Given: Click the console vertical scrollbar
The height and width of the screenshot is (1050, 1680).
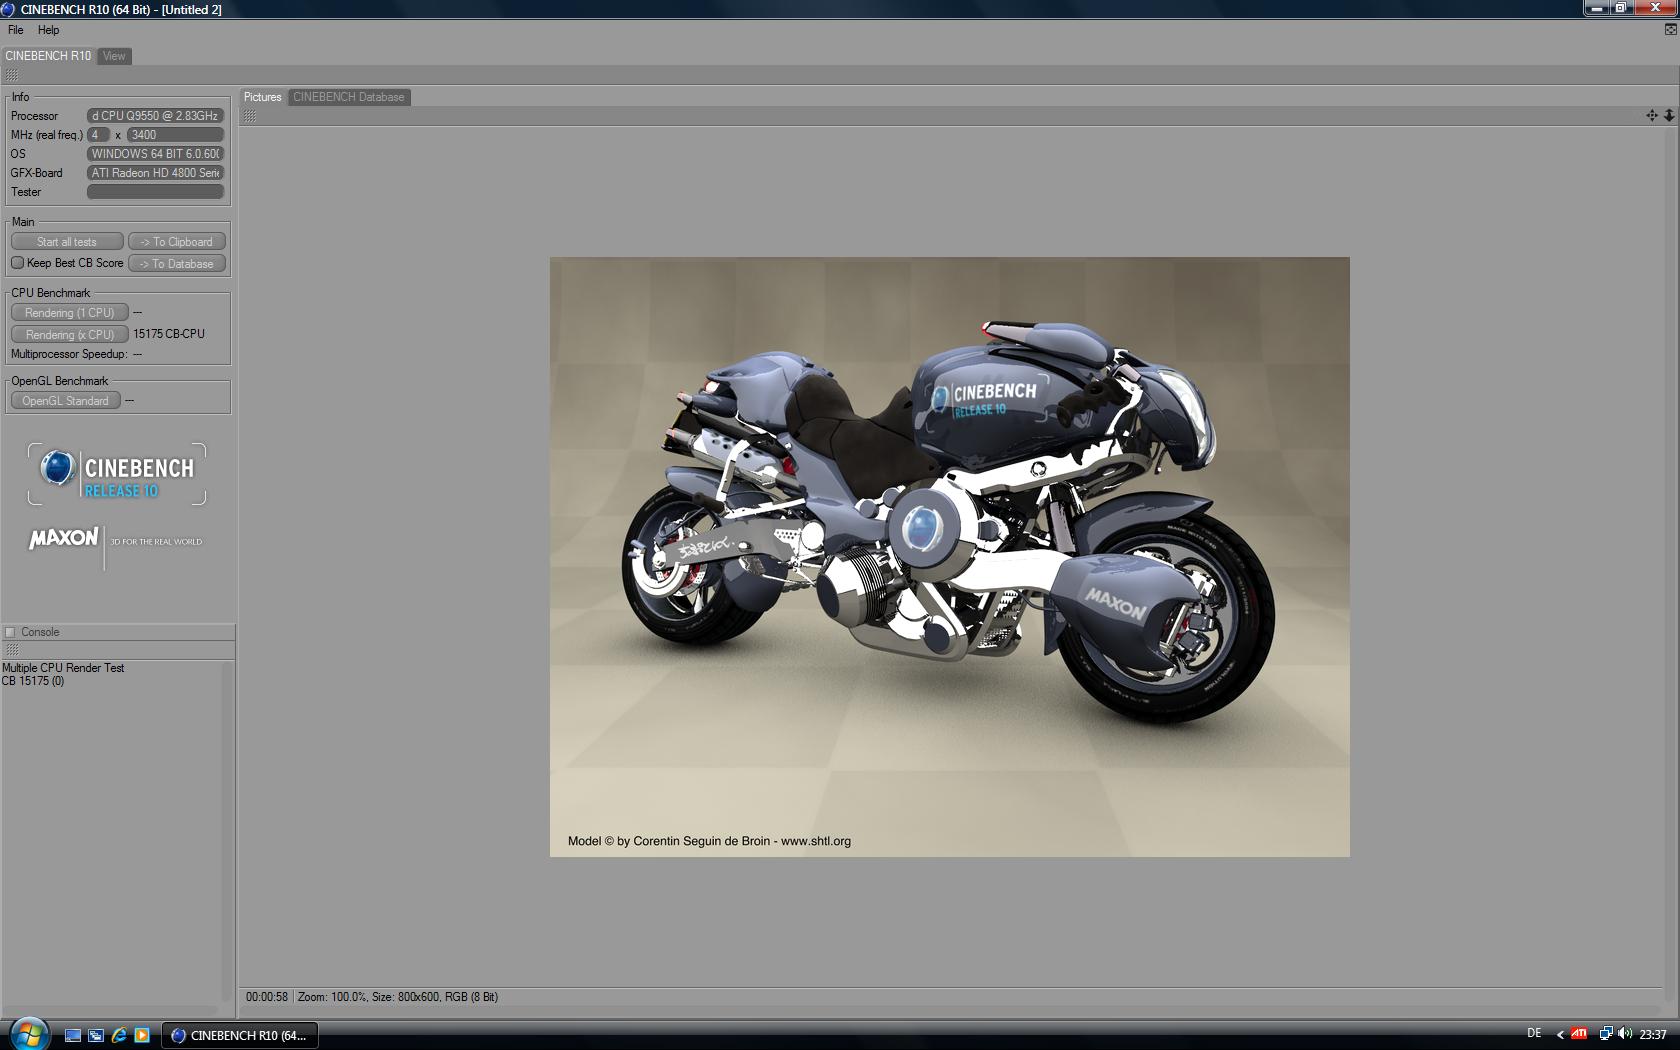Looking at the screenshot, I should 227,832.
